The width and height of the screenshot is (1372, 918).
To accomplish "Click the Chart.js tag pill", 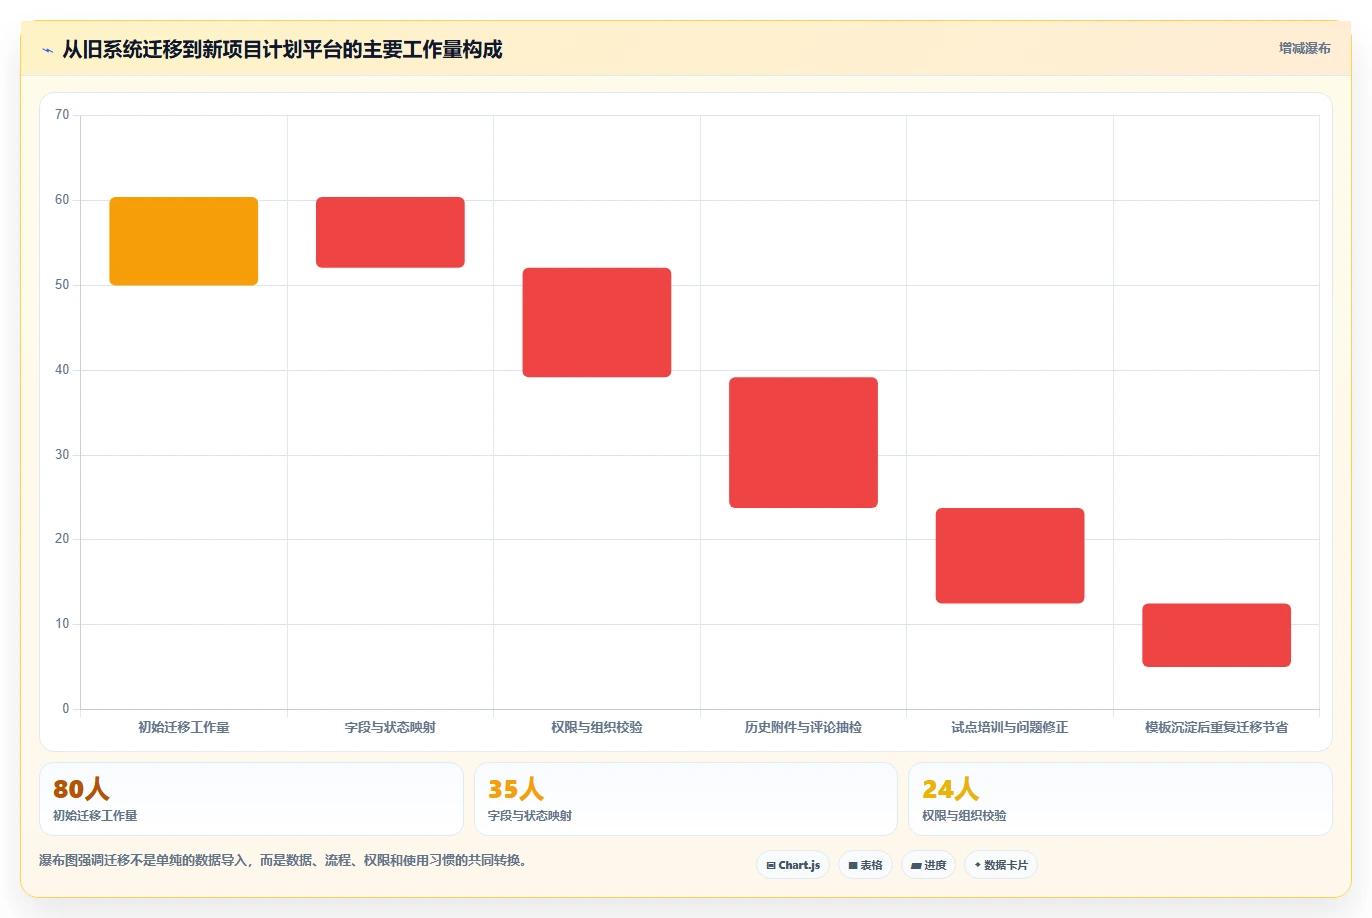I will click(x=793, y=865).
